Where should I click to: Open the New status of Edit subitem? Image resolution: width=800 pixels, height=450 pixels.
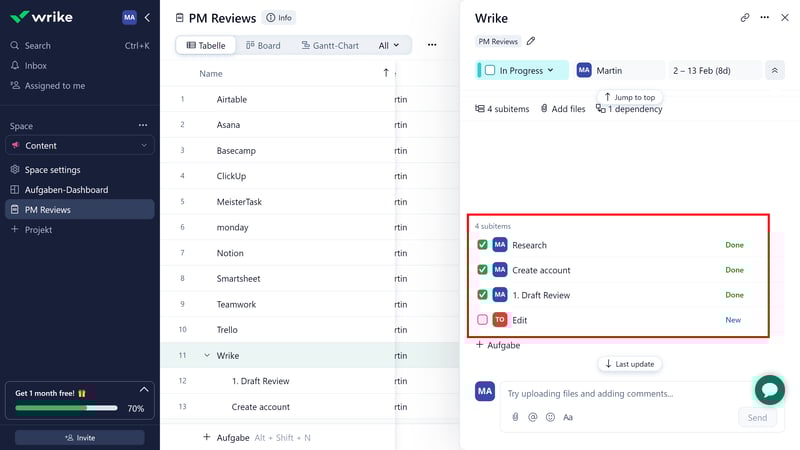[733, 320]
